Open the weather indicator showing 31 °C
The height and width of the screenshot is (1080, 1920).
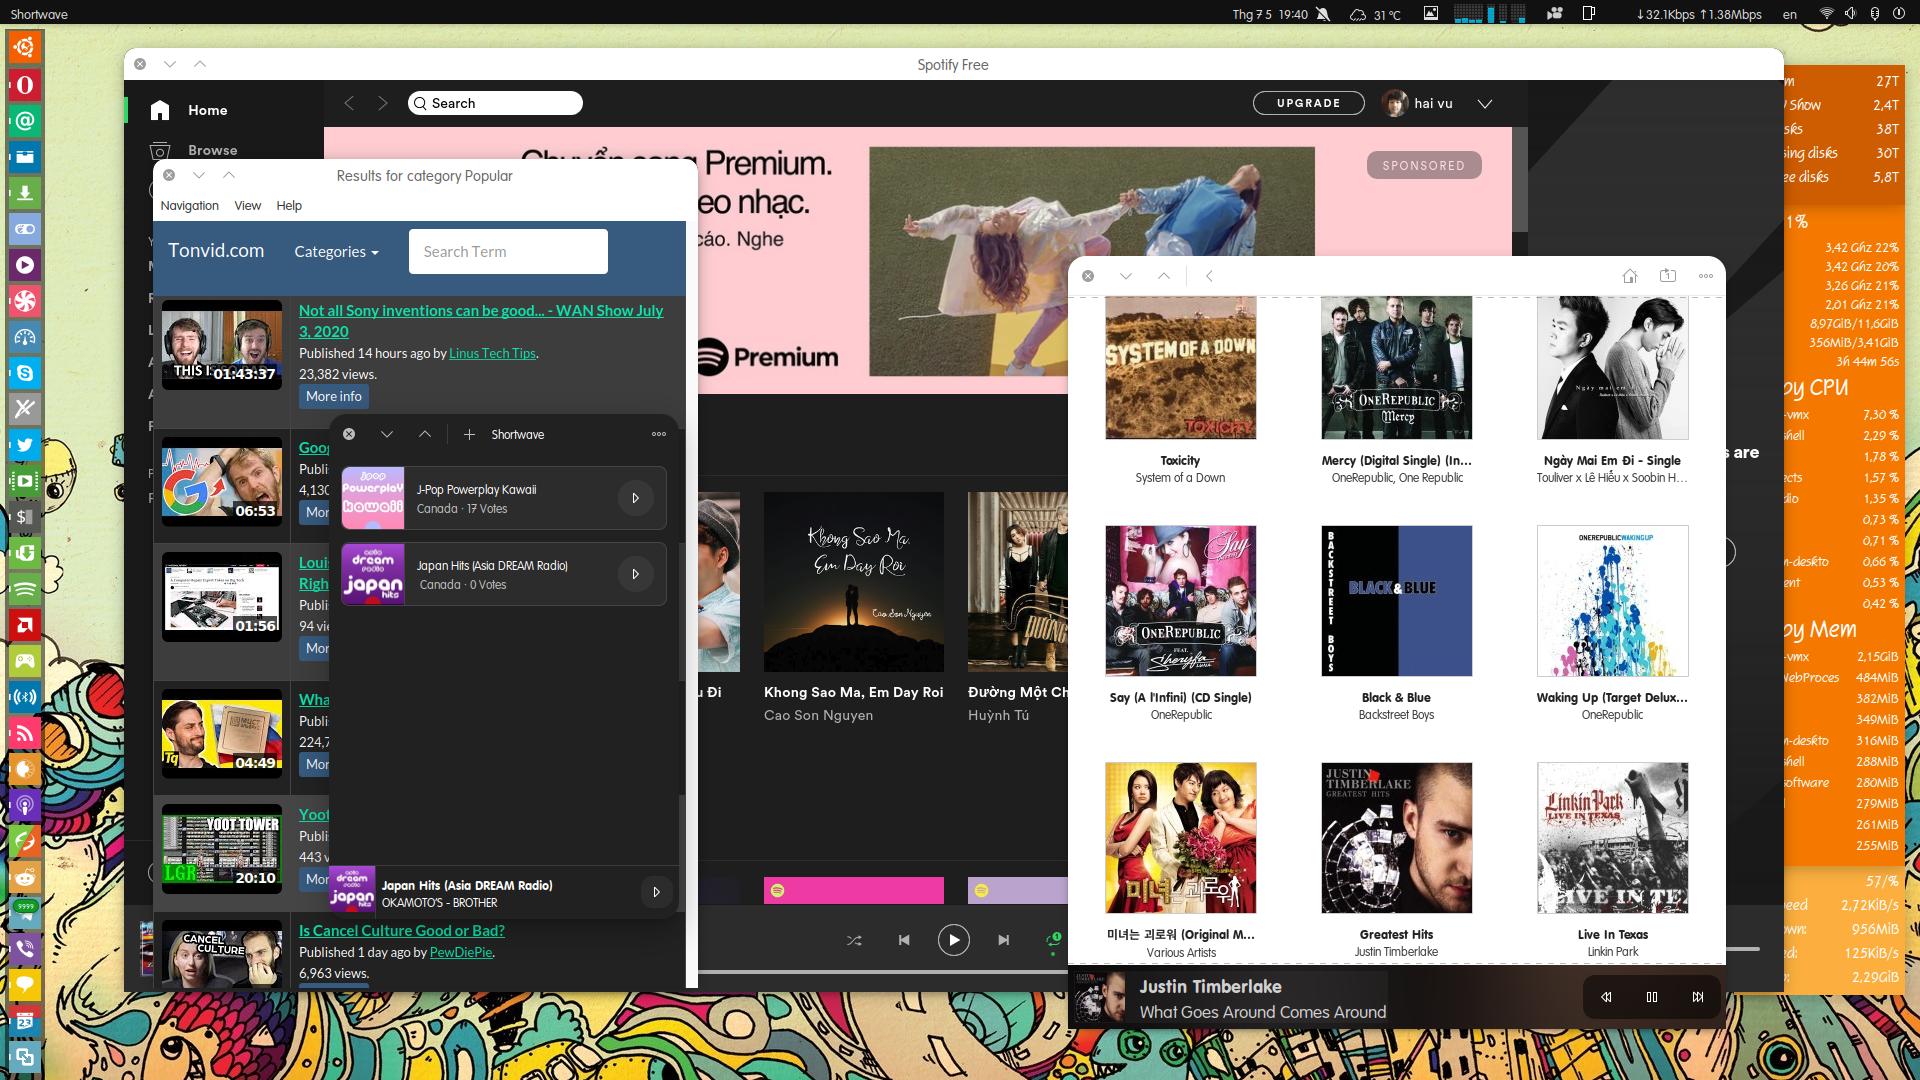point(1376,14)
